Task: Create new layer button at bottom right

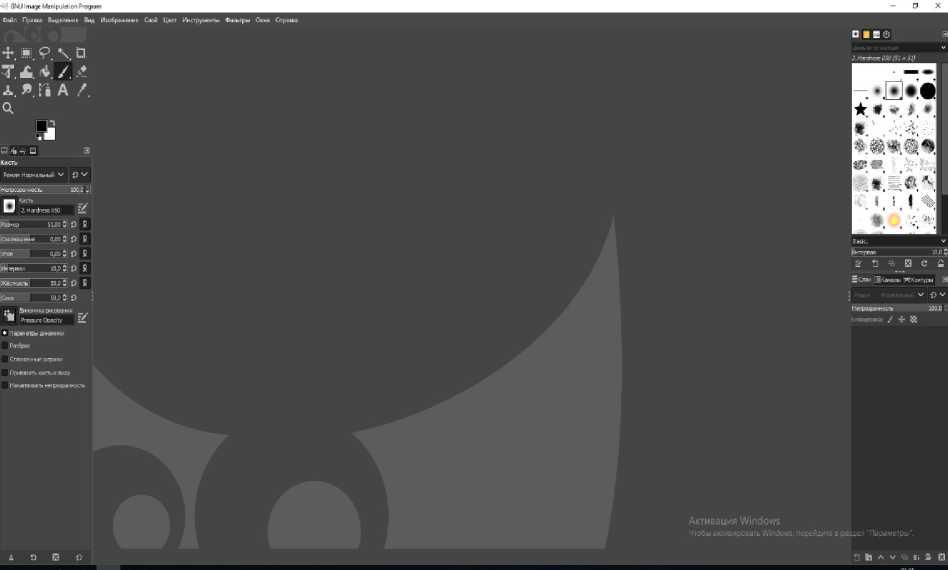Action: pos(856,557)
